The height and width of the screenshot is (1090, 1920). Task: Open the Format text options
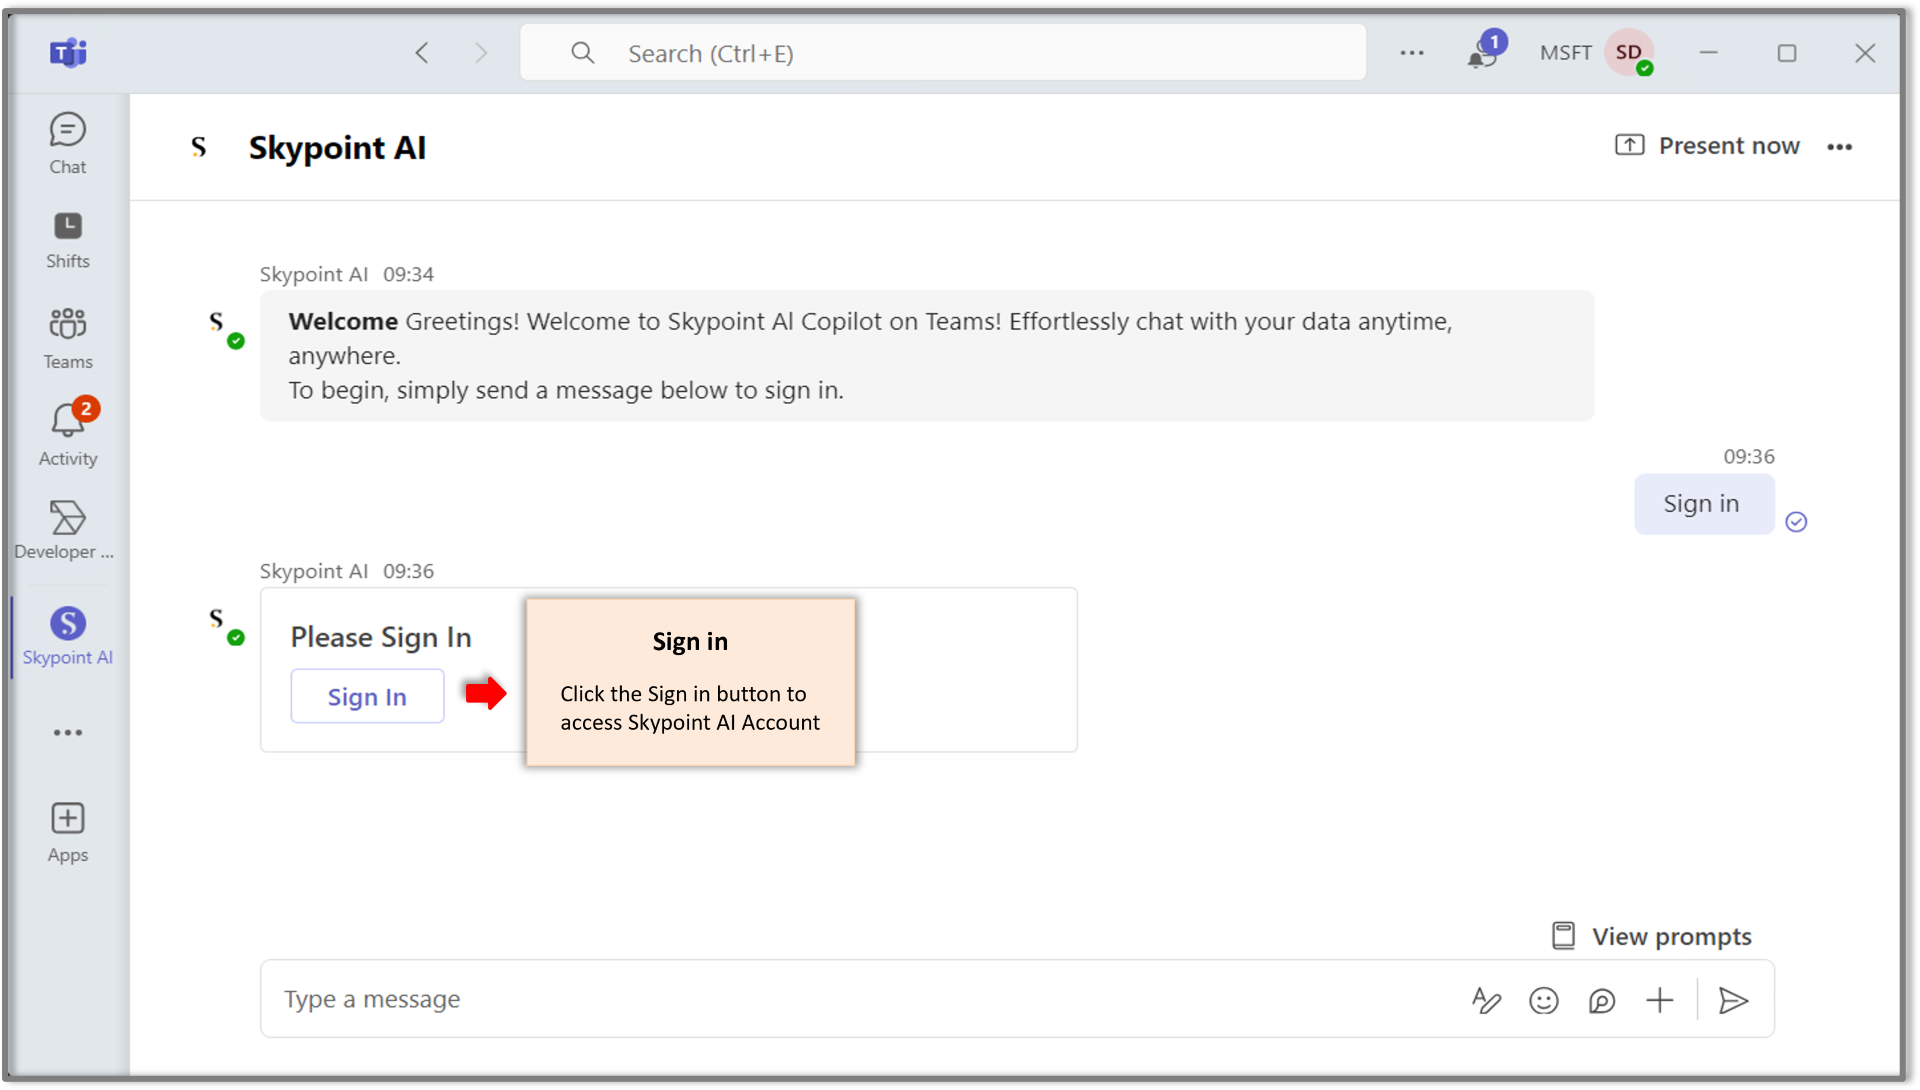pyautogui.click(x=1486, y=1000)
